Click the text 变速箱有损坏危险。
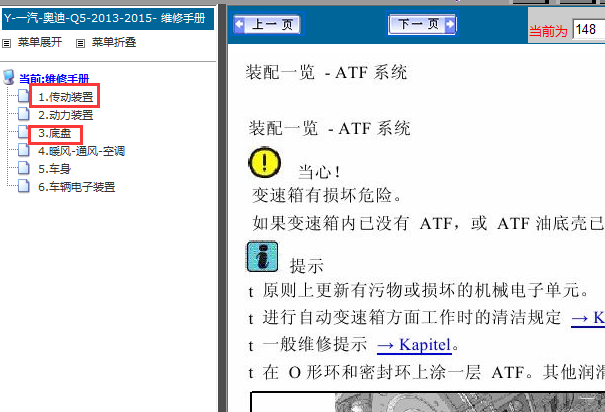 tap(327, 195)
